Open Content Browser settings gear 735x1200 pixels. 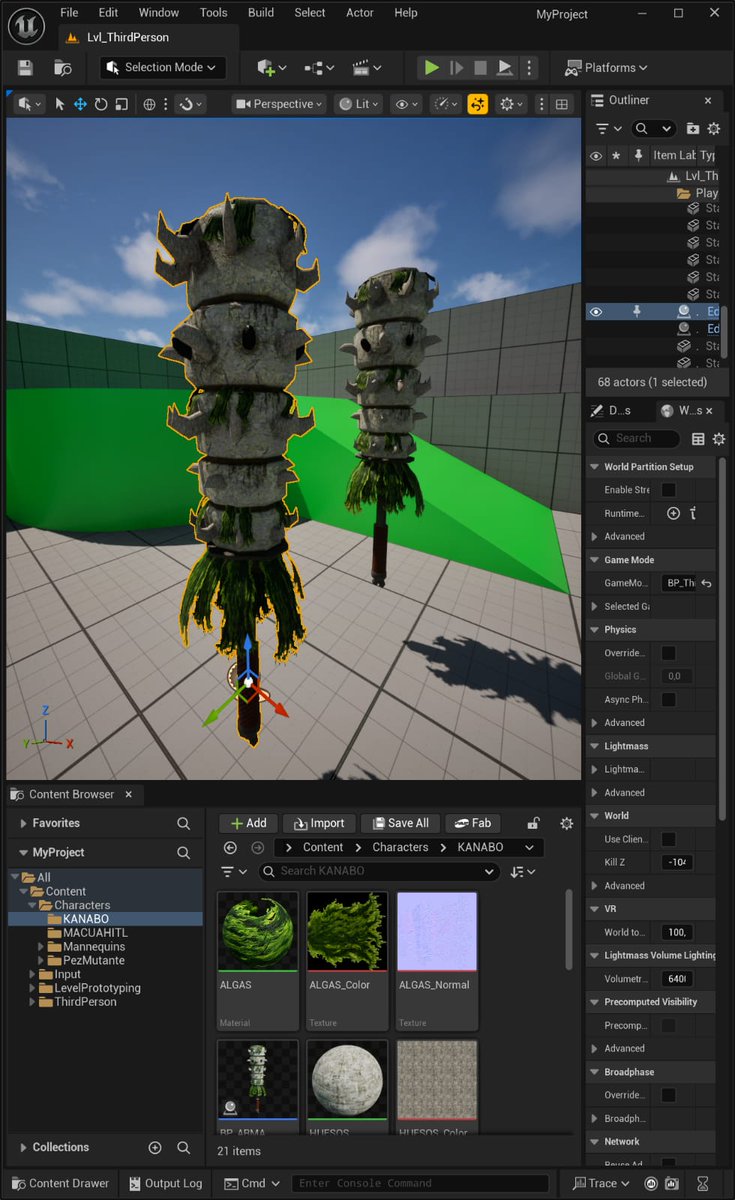click(567, 823)
